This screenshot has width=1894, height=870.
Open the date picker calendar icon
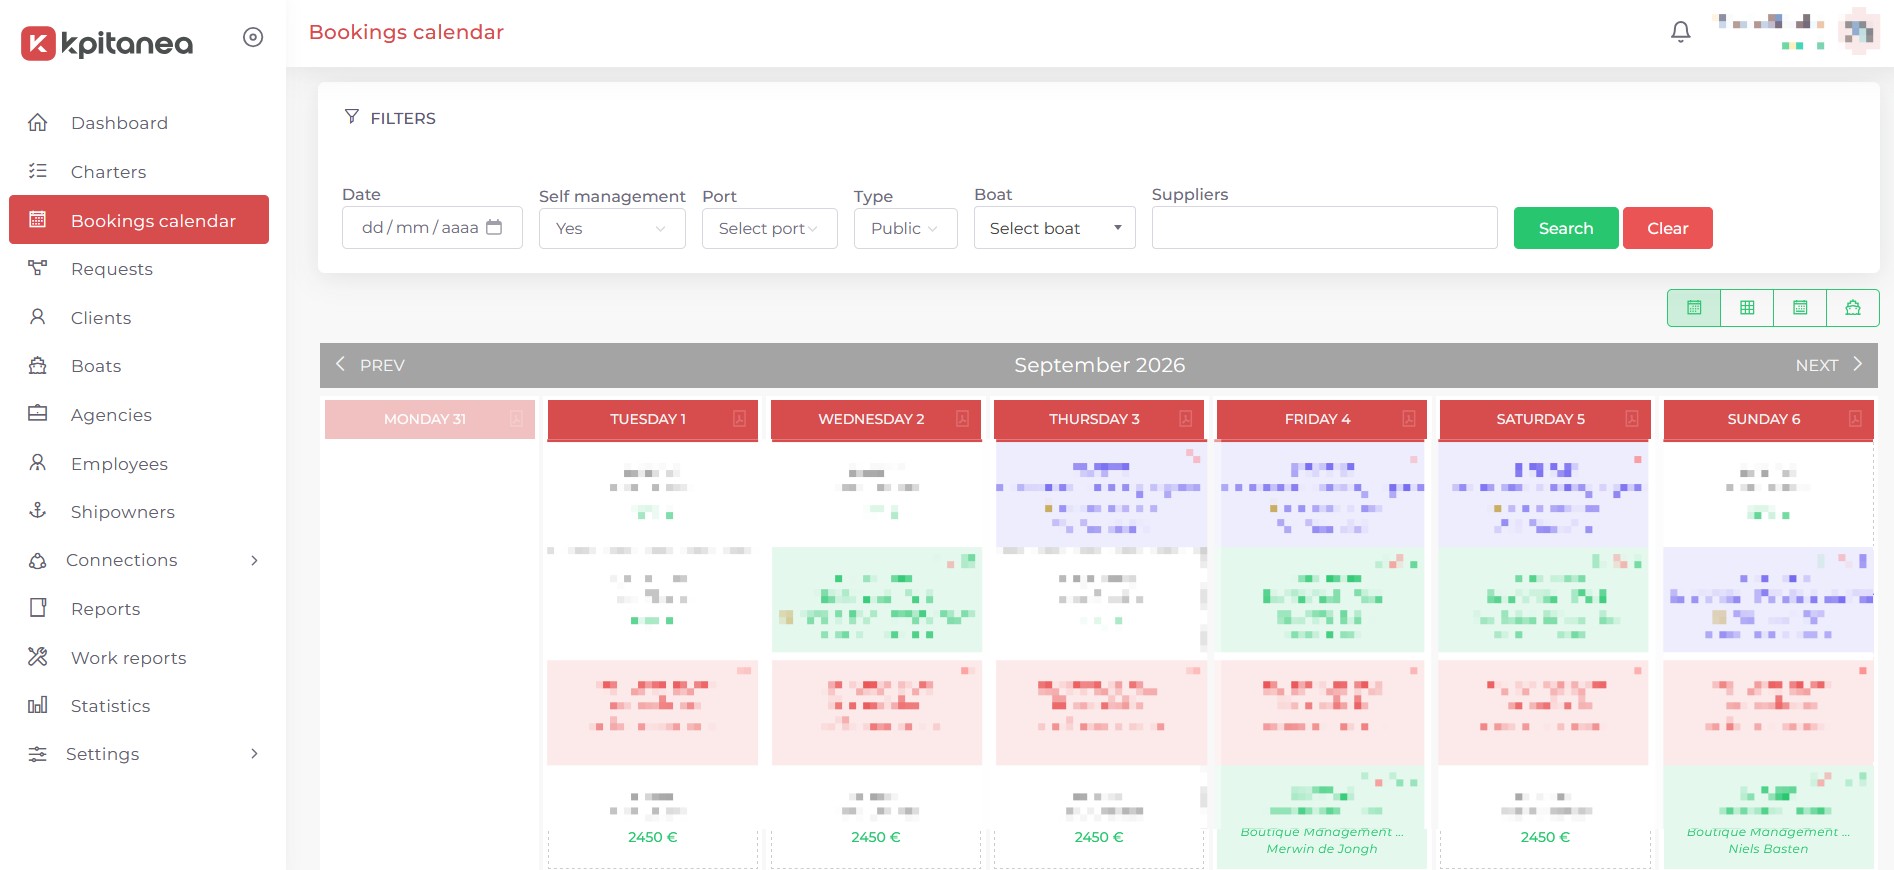494,227
